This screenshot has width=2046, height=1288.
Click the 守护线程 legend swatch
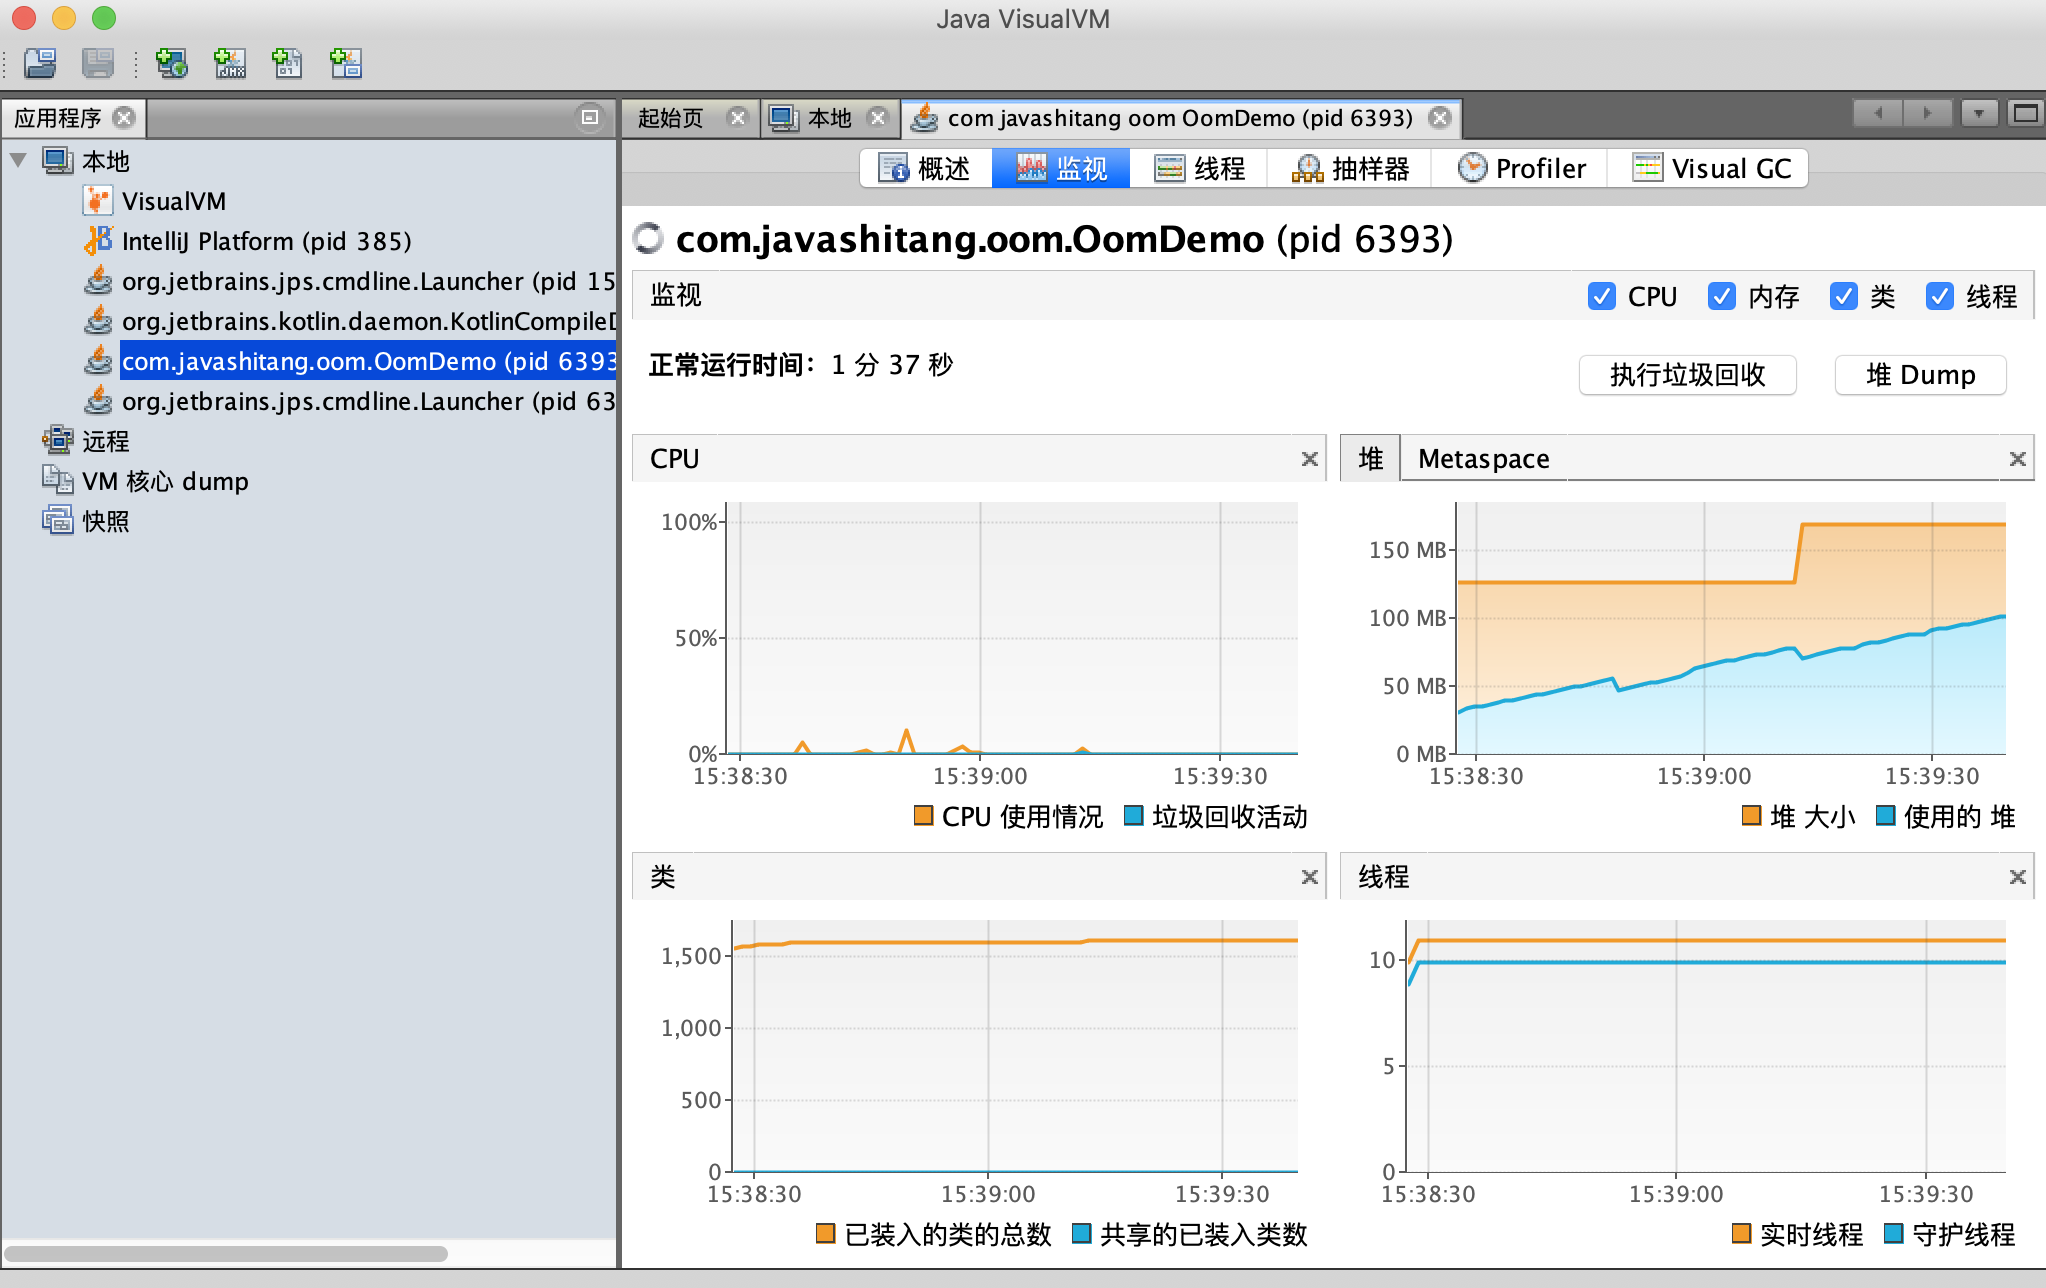[1893, 1233]
